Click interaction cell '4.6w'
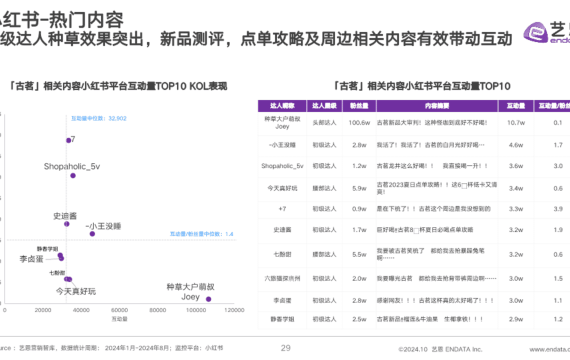The height and width of the screenshot is (360, 570). click(x=516, y=145)
